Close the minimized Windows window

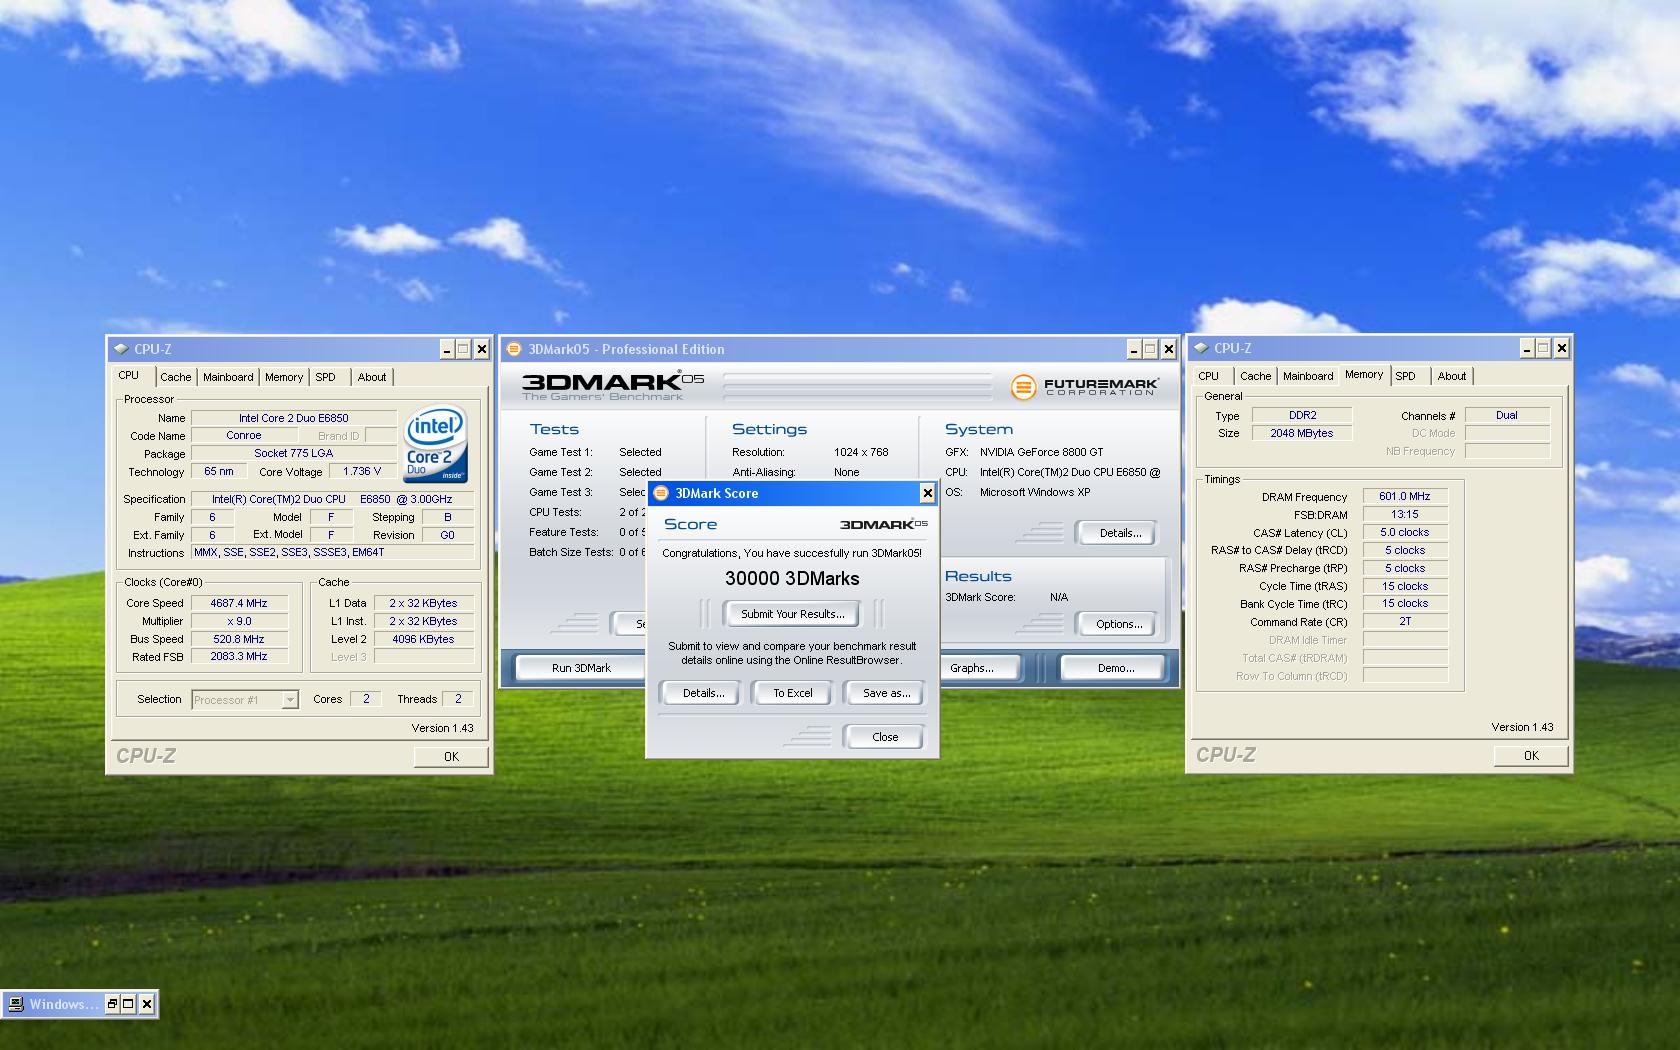[147, 1004]
